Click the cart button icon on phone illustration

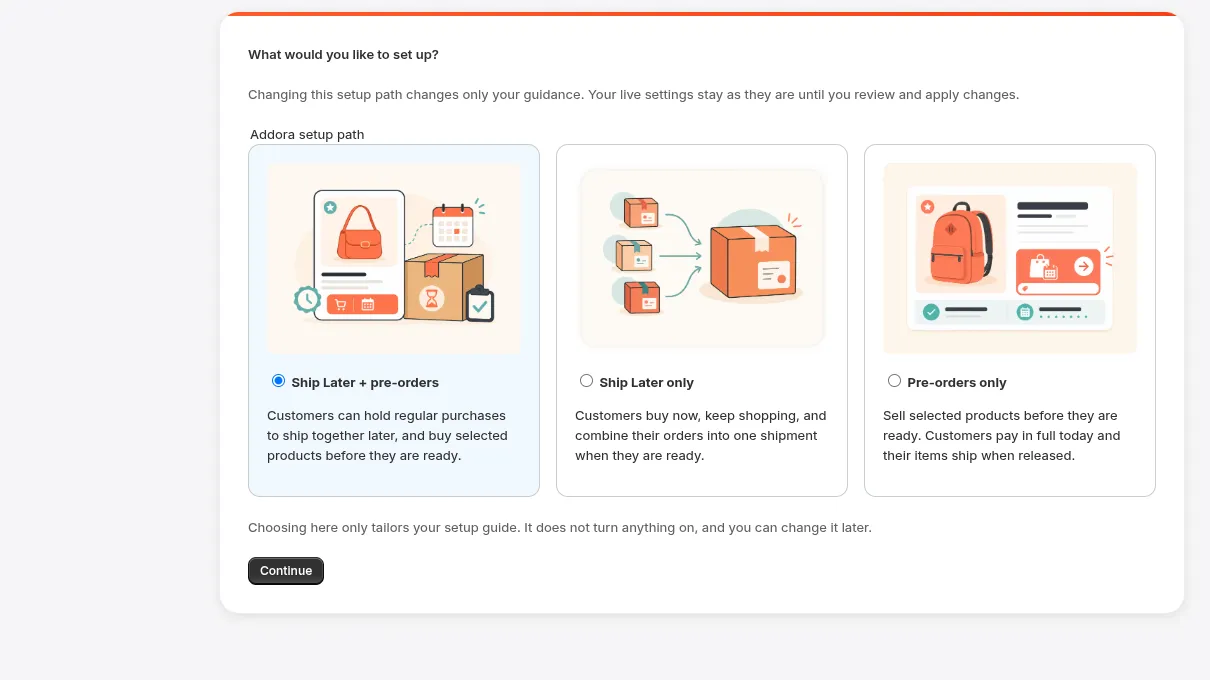(x=341, y=305)
